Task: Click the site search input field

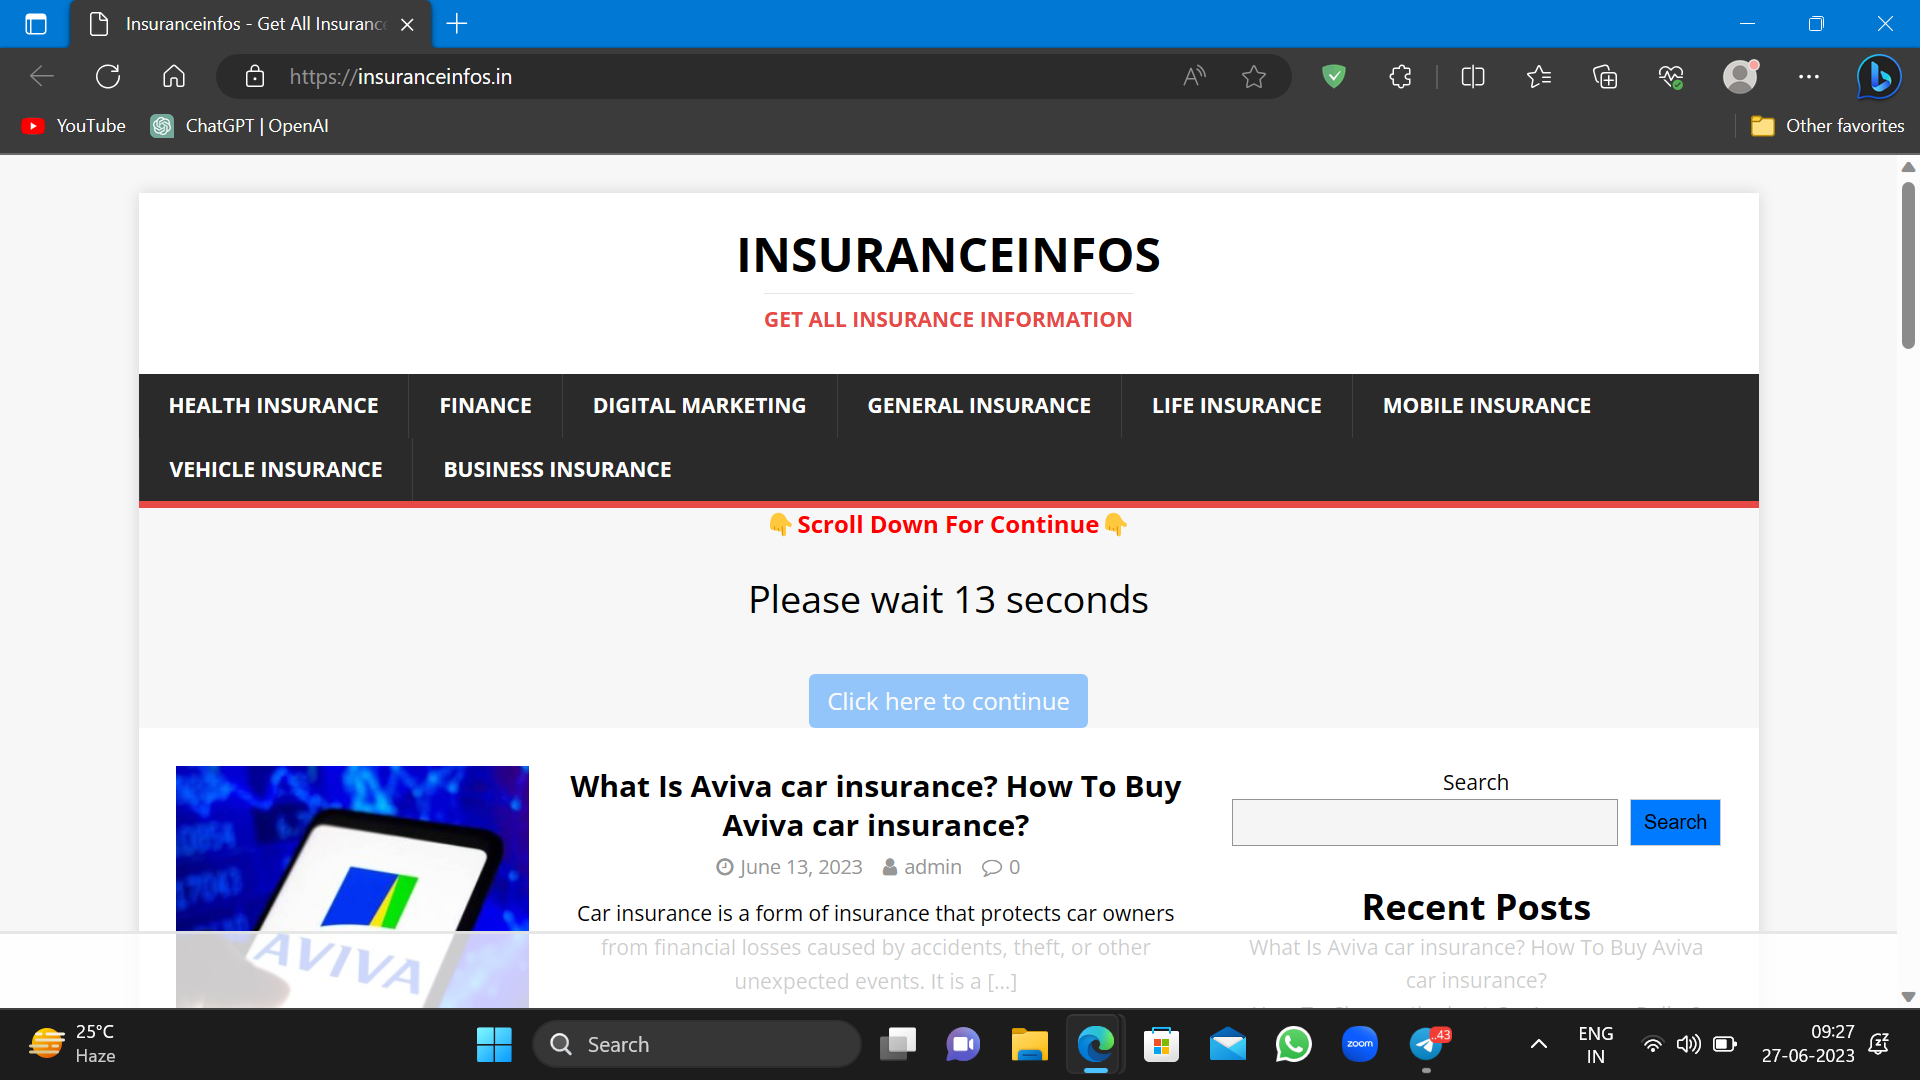Action: 1424,822
